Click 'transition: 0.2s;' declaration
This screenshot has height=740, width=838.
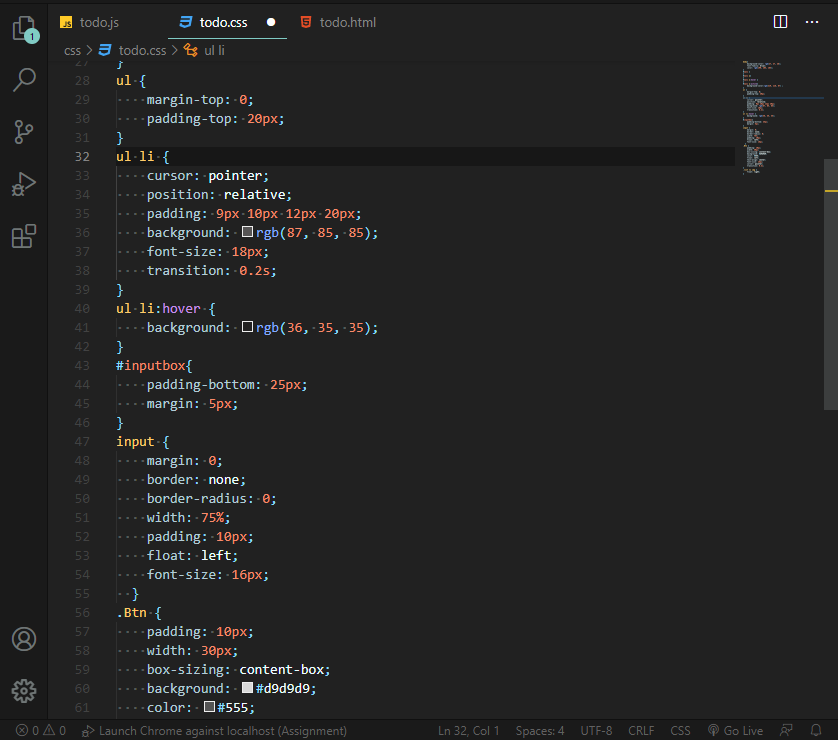[212, 270]
